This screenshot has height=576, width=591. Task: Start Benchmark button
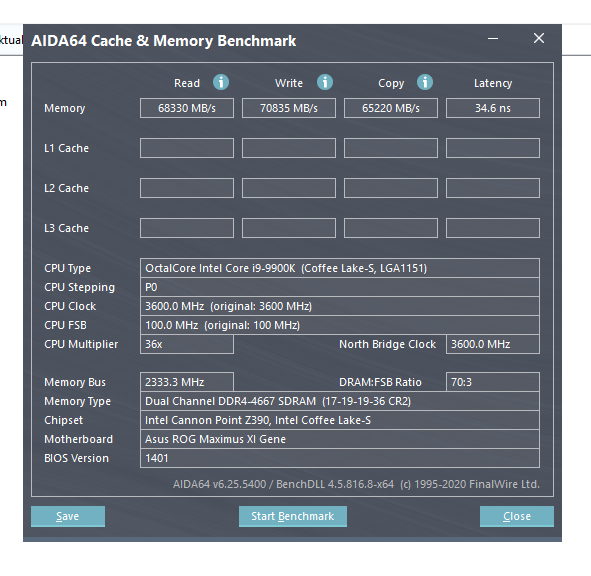pos(293,516)
